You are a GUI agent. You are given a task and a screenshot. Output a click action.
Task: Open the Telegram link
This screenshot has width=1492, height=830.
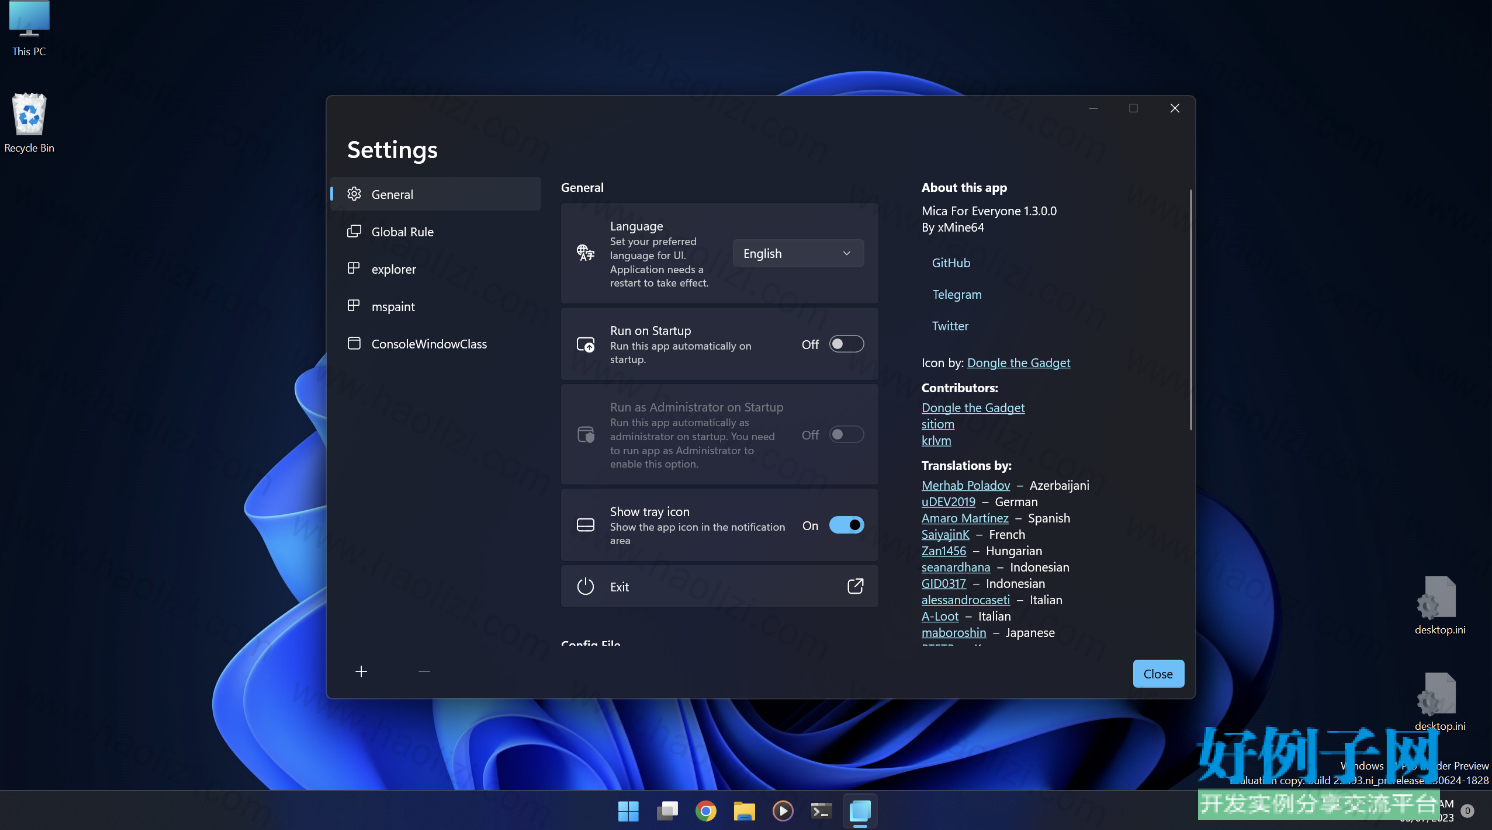[957, 295]
